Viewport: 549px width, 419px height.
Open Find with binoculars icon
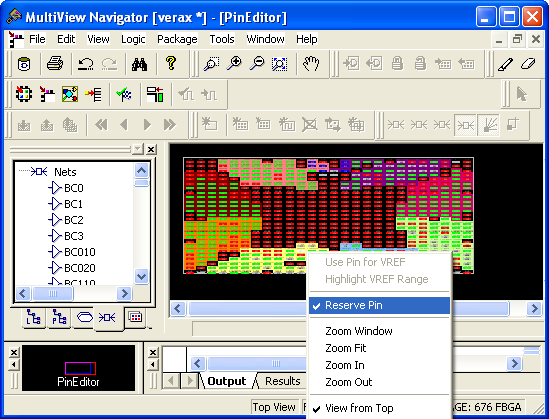coord(139,64)
